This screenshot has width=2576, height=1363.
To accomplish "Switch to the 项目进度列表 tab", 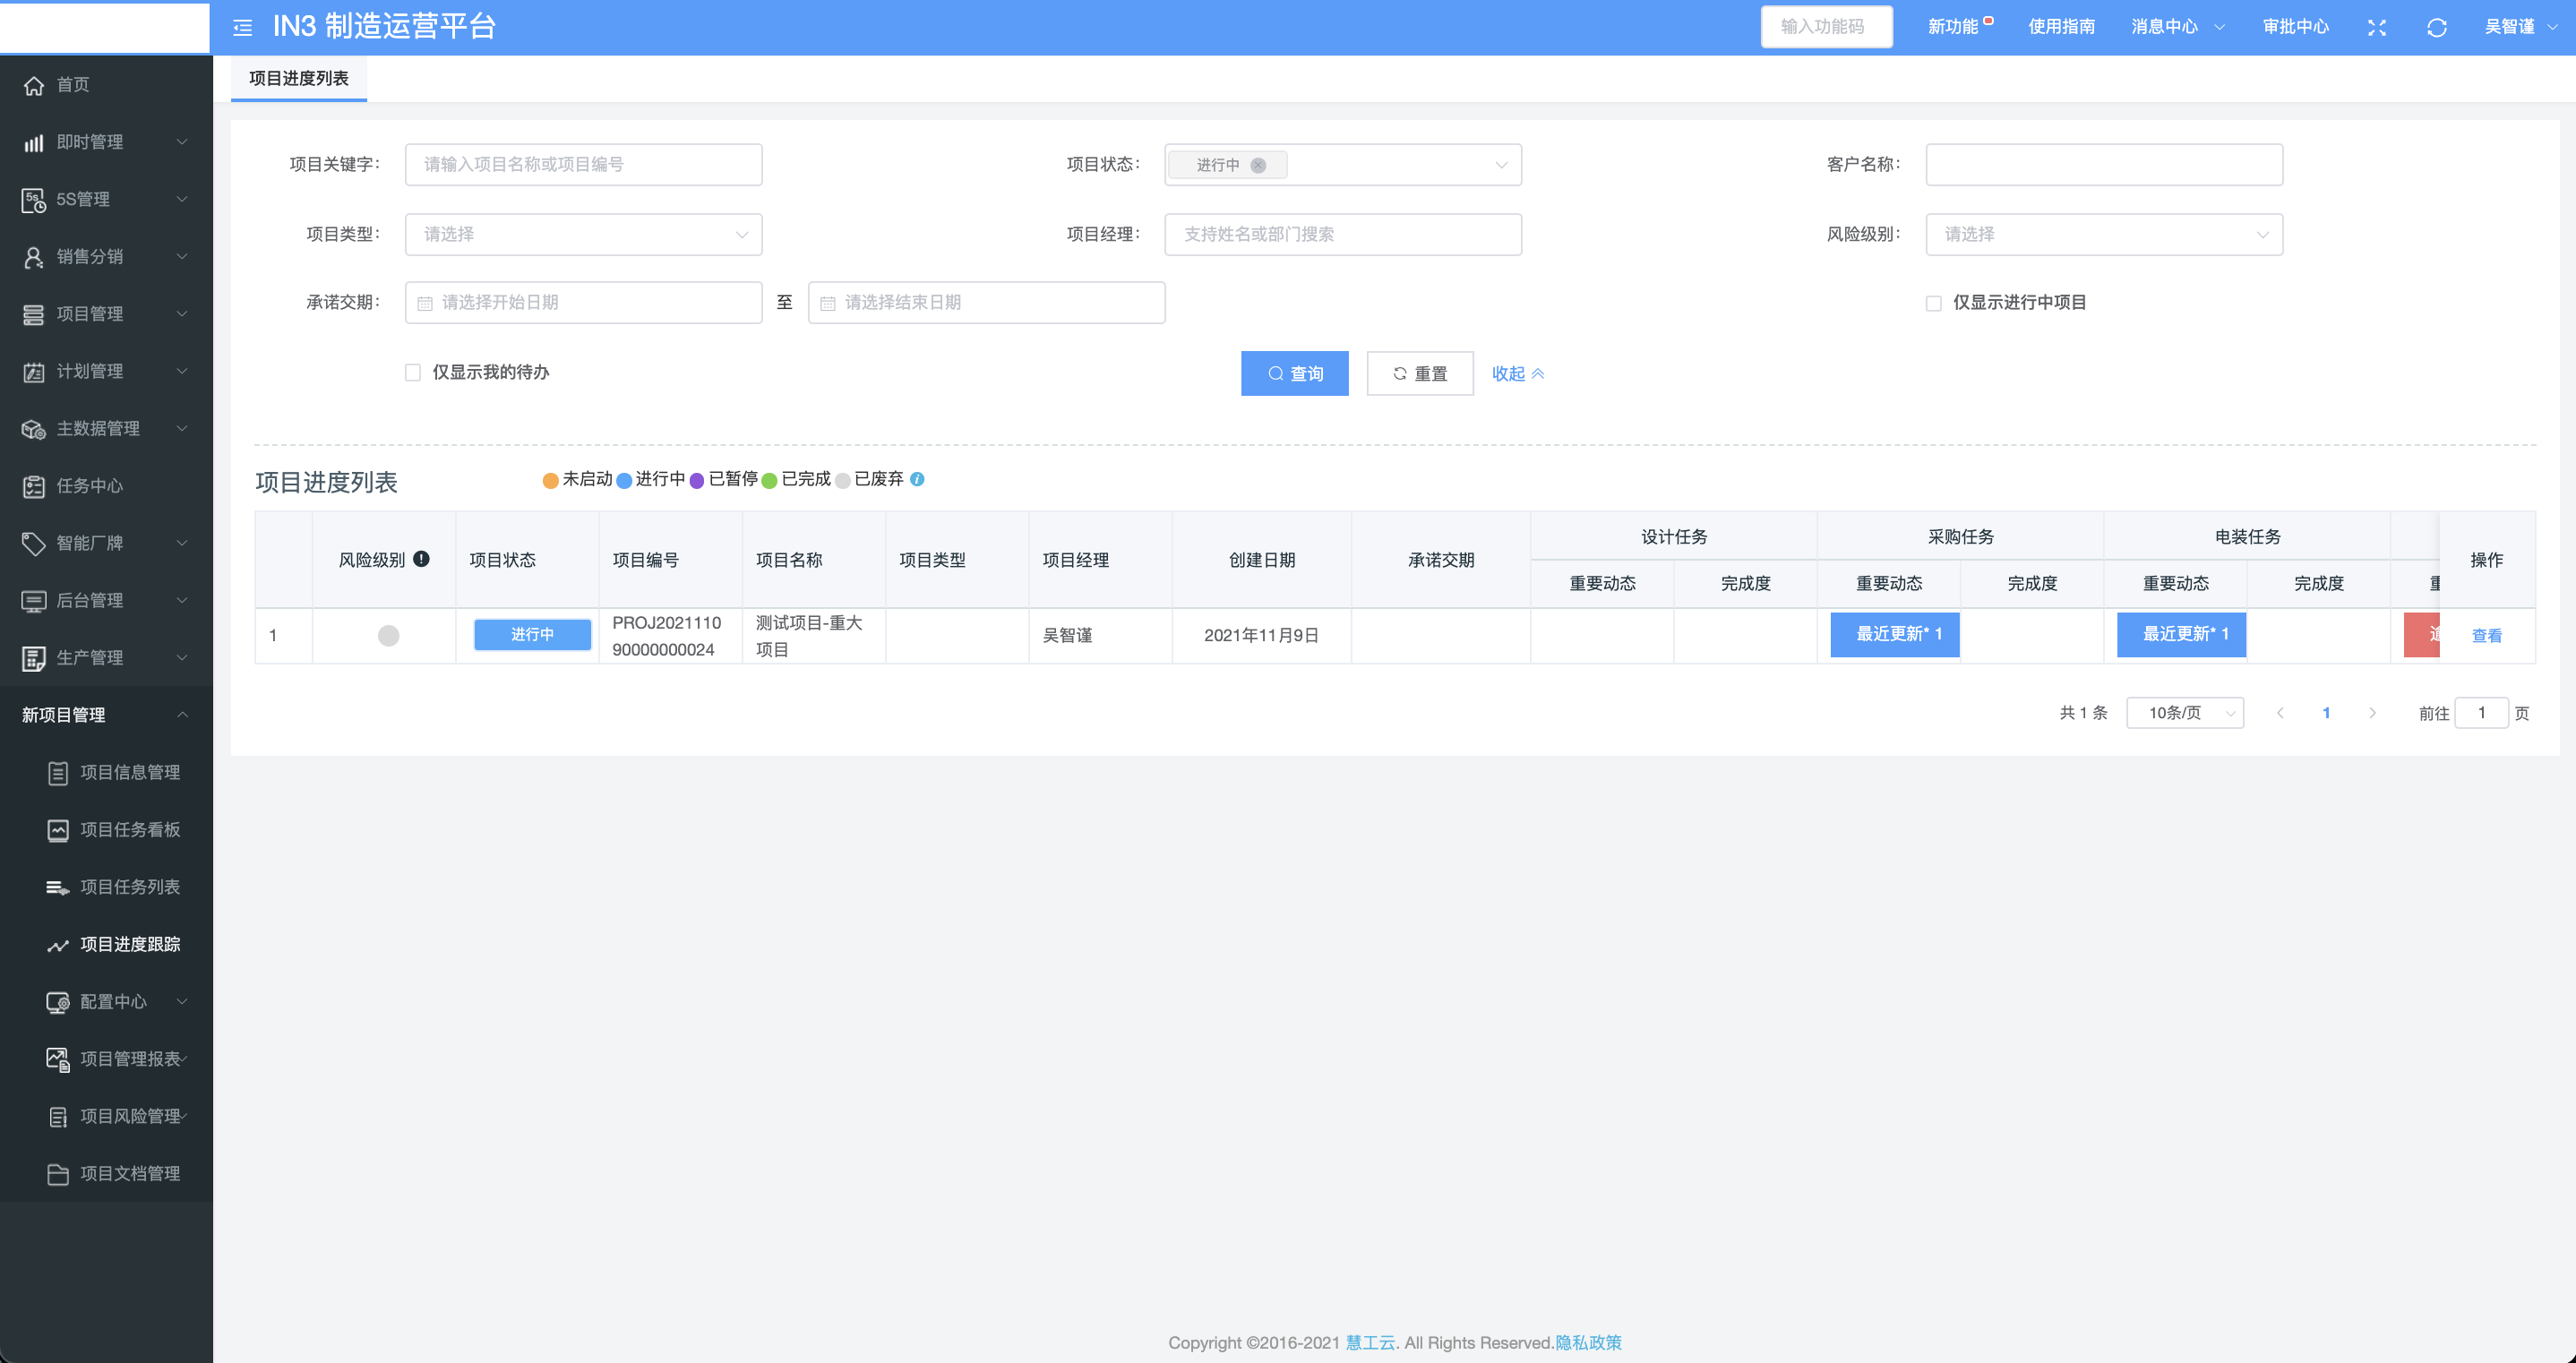I will 298,78.
